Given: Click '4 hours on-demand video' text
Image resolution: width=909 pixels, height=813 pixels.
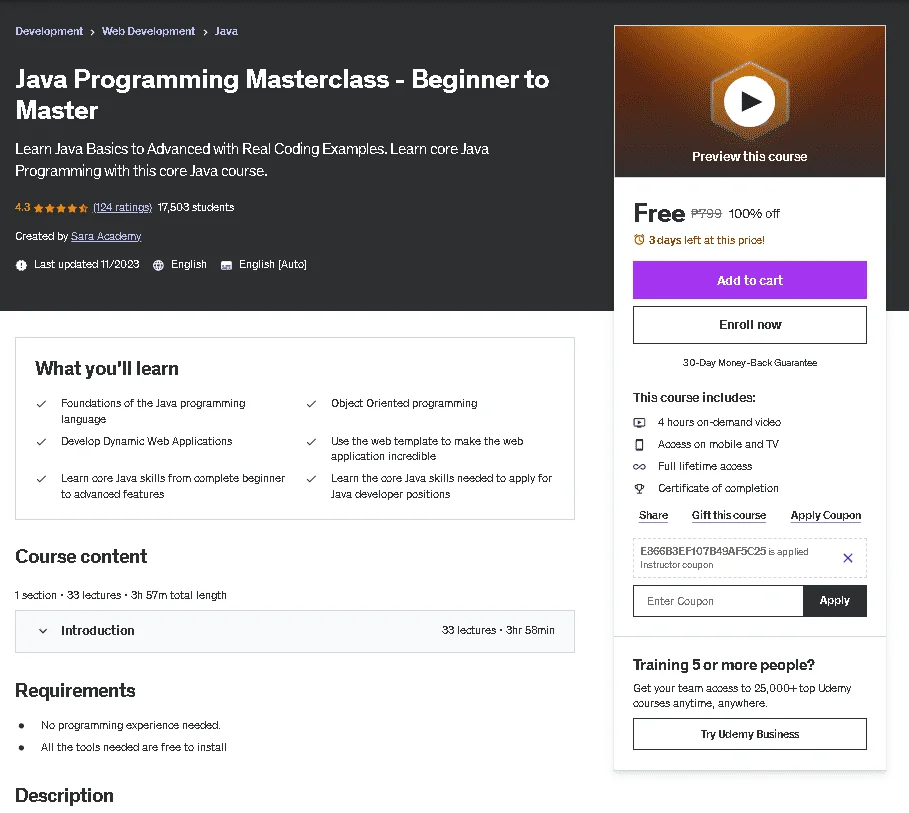Looking at the screenshot, I should [x=719, y=423].
